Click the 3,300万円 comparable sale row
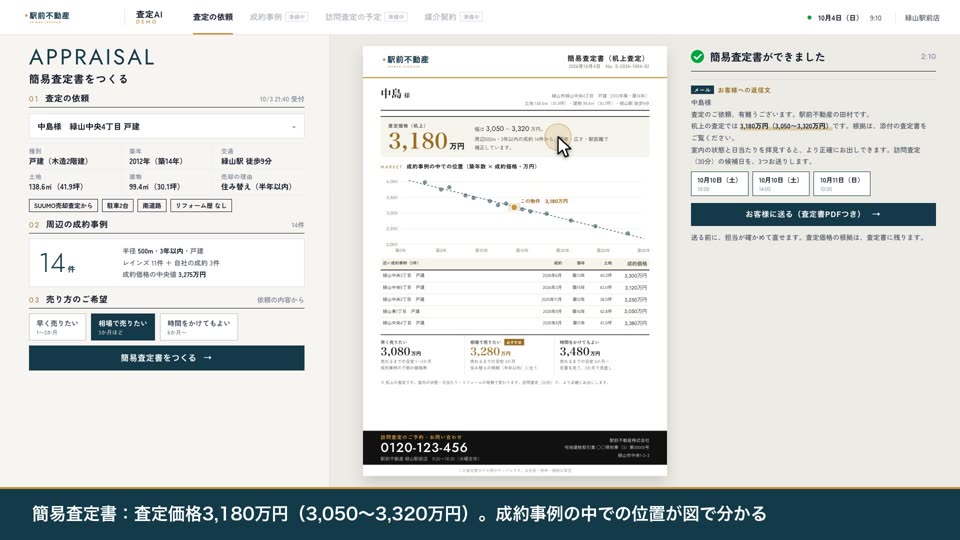Viewport: 960px width, 540px height. click(514, 276)
